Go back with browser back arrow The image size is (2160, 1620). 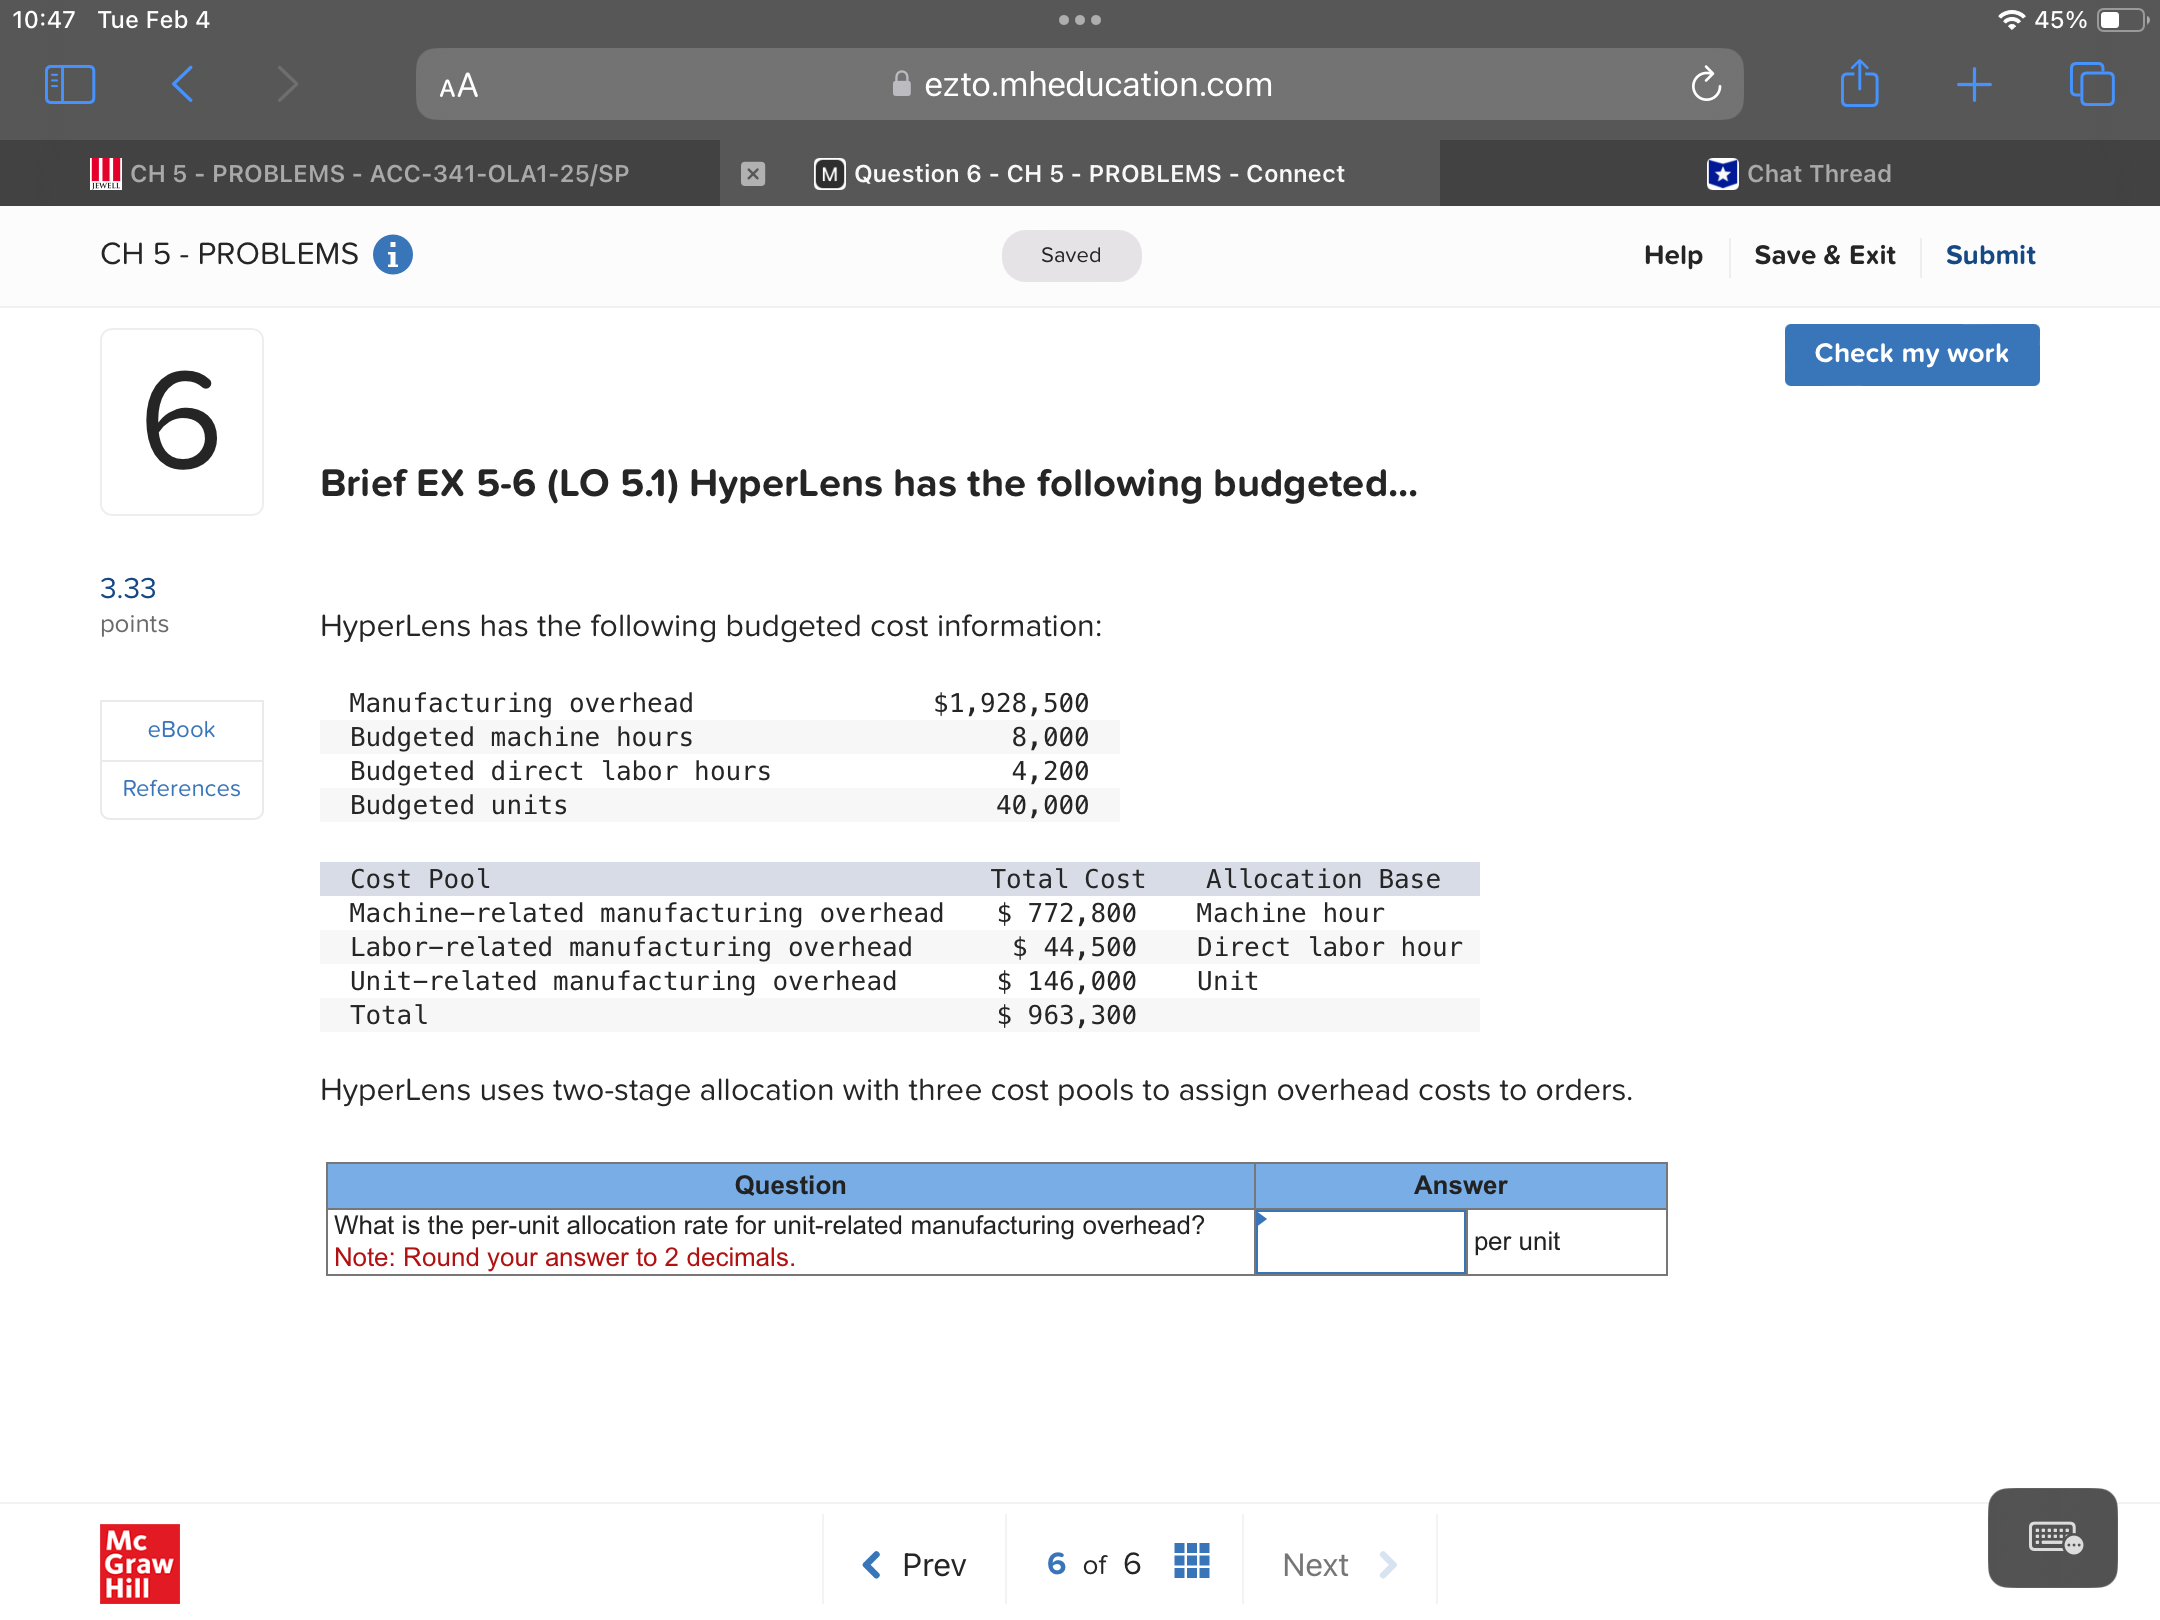click(183, 84)
